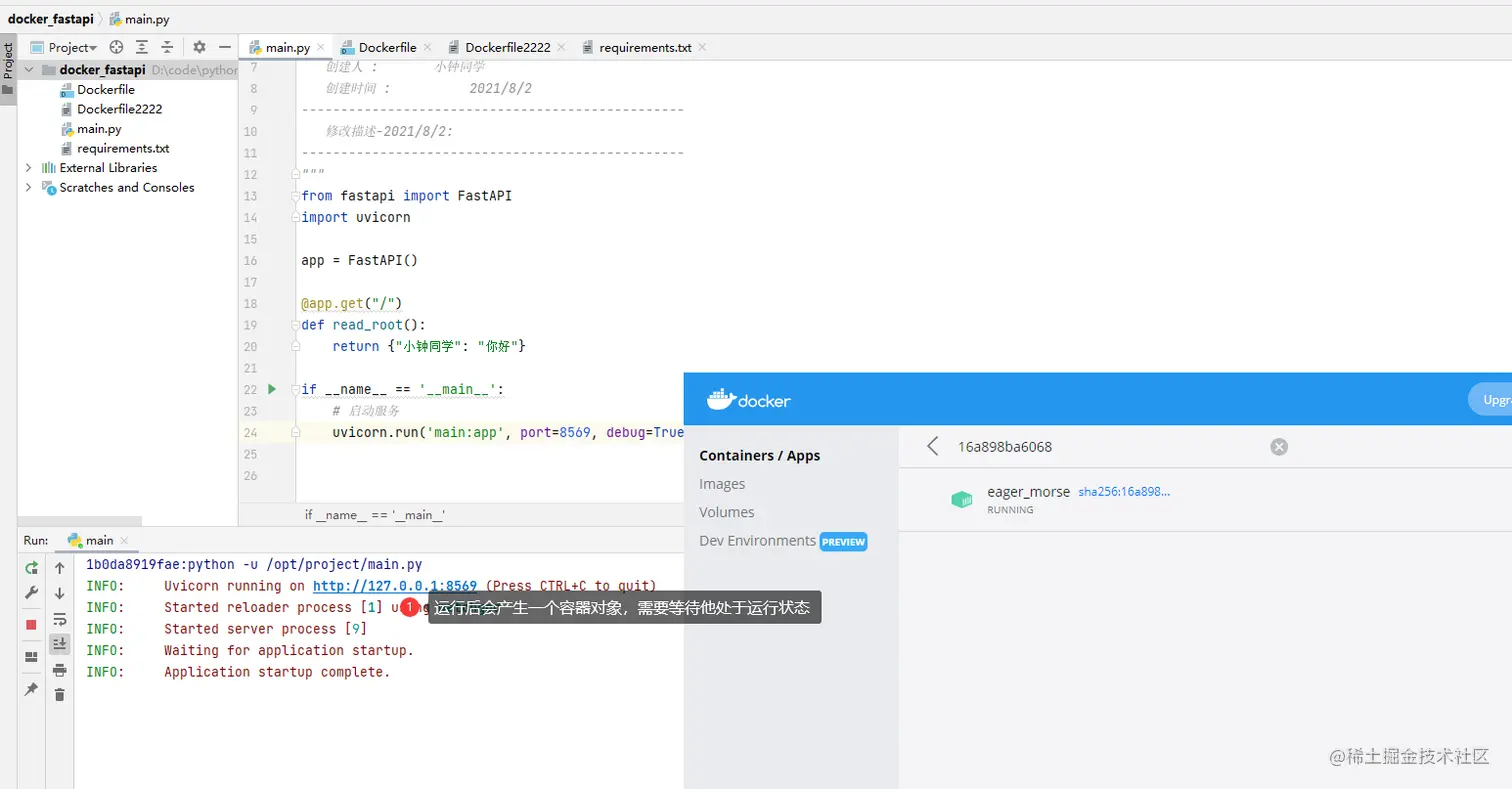Click the green run gutter arrow at line 22

click(271, 389)
